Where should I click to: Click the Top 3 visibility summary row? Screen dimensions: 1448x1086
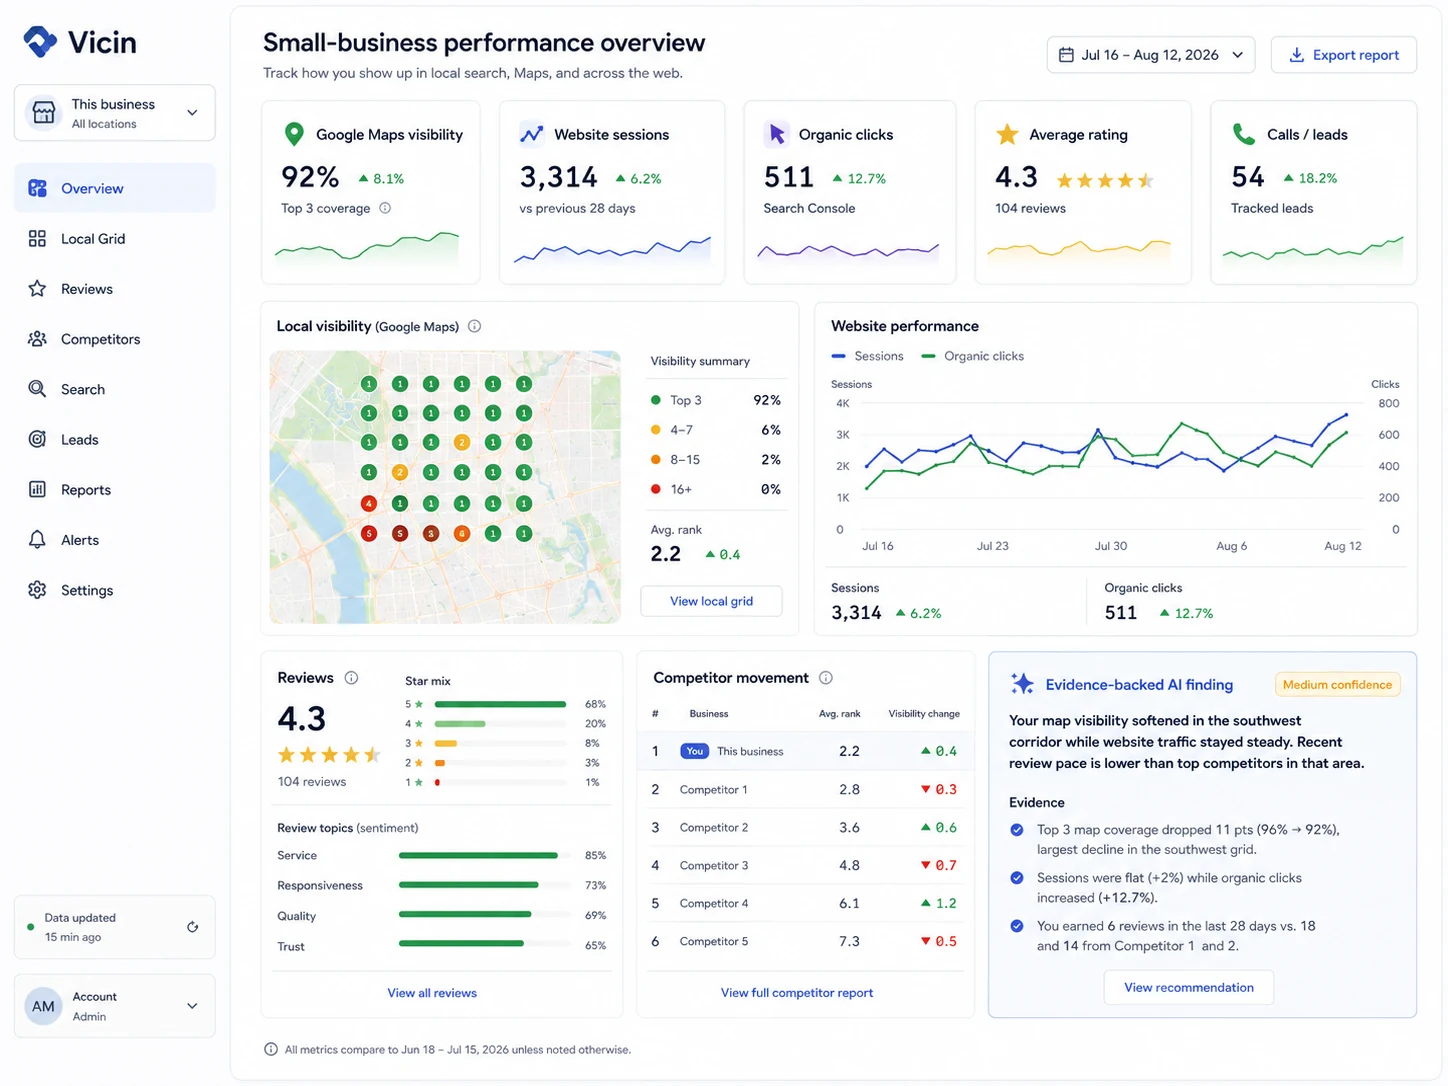(x=715, y=400)
